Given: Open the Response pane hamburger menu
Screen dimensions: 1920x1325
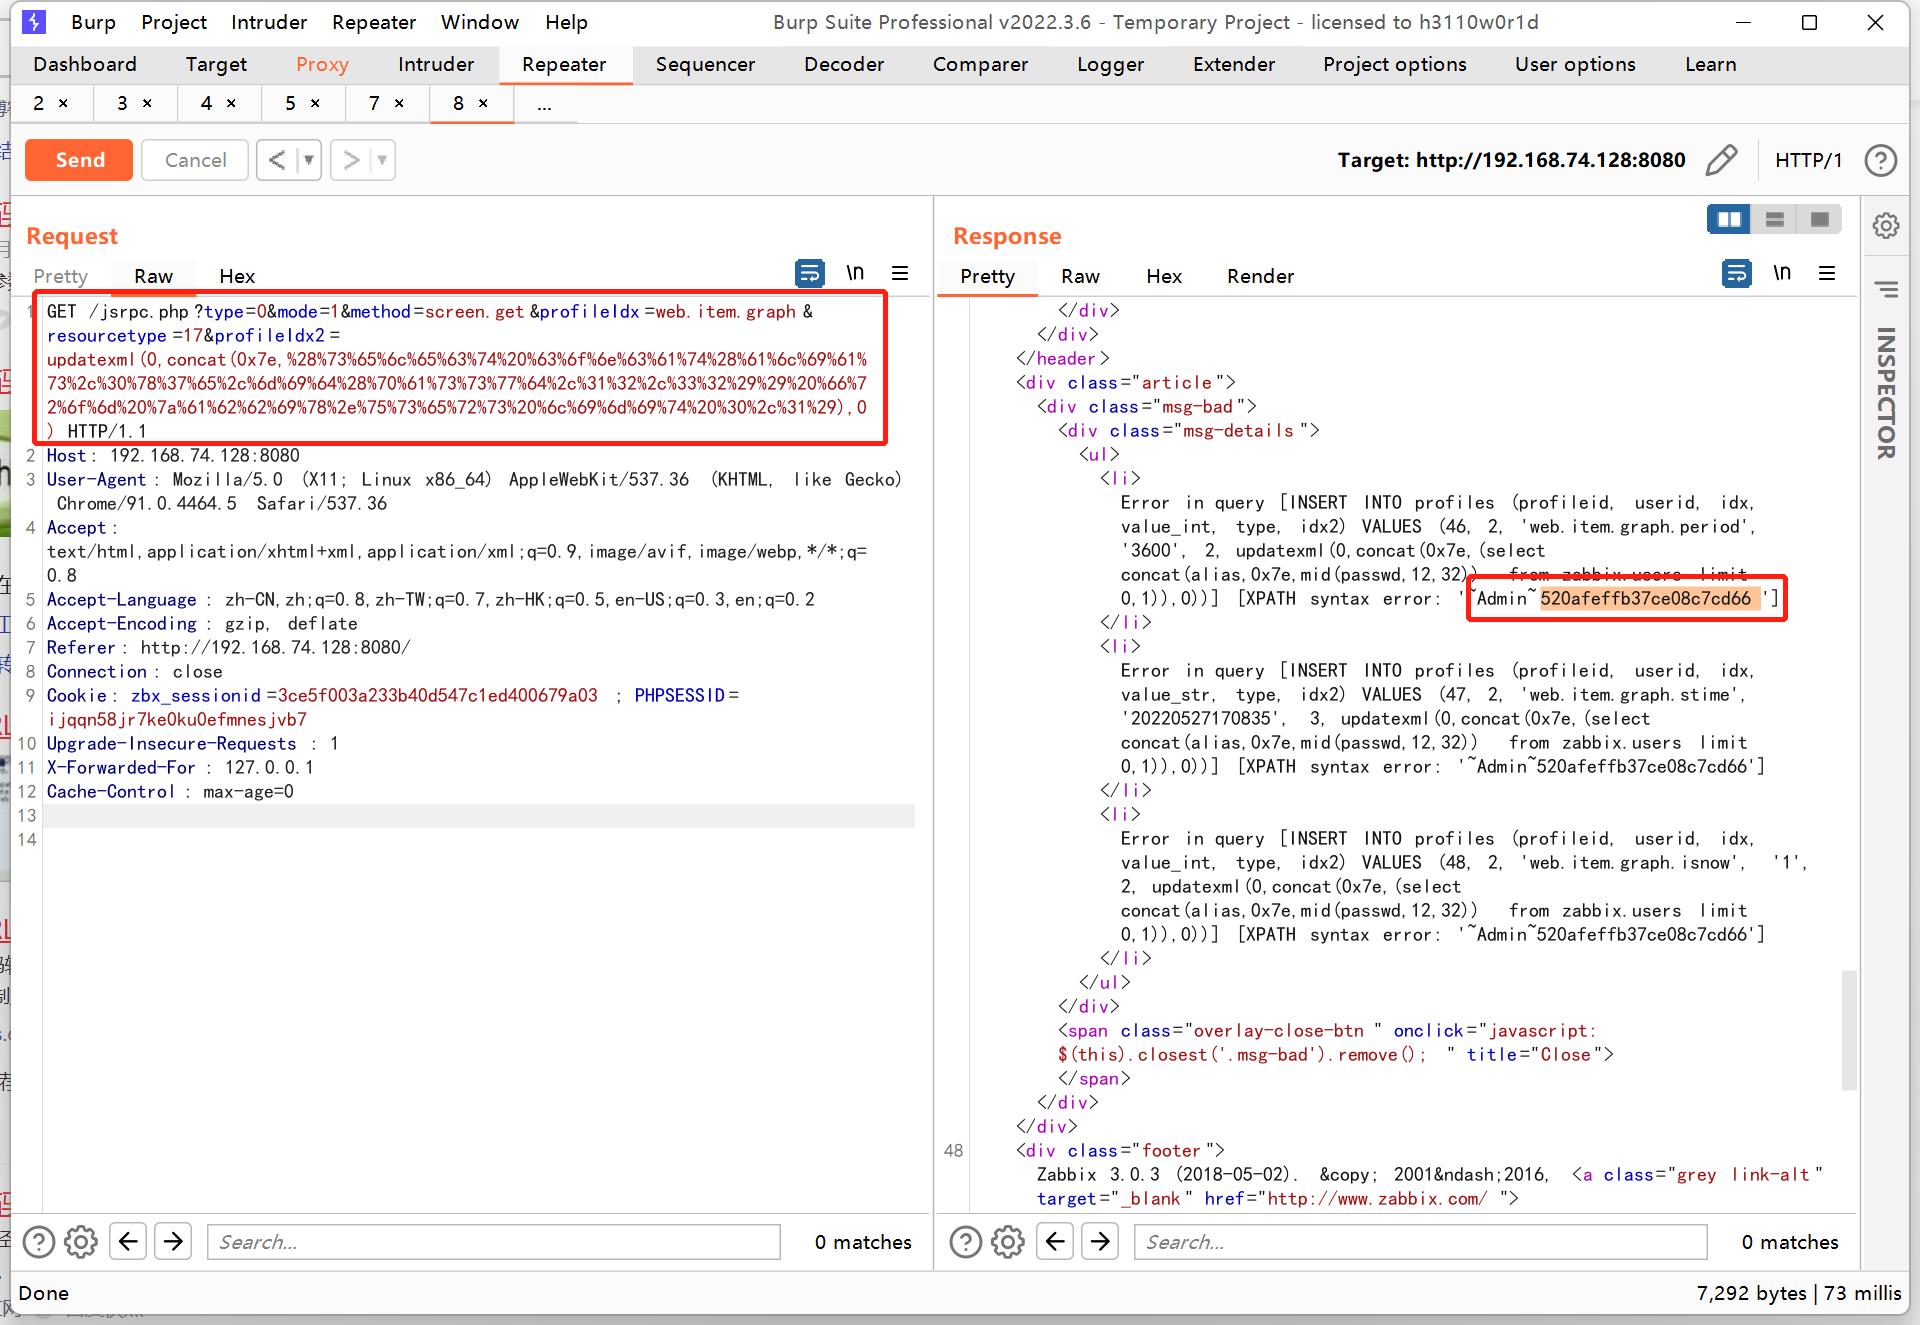Looking at the screenshot, I should (1827, 273).
